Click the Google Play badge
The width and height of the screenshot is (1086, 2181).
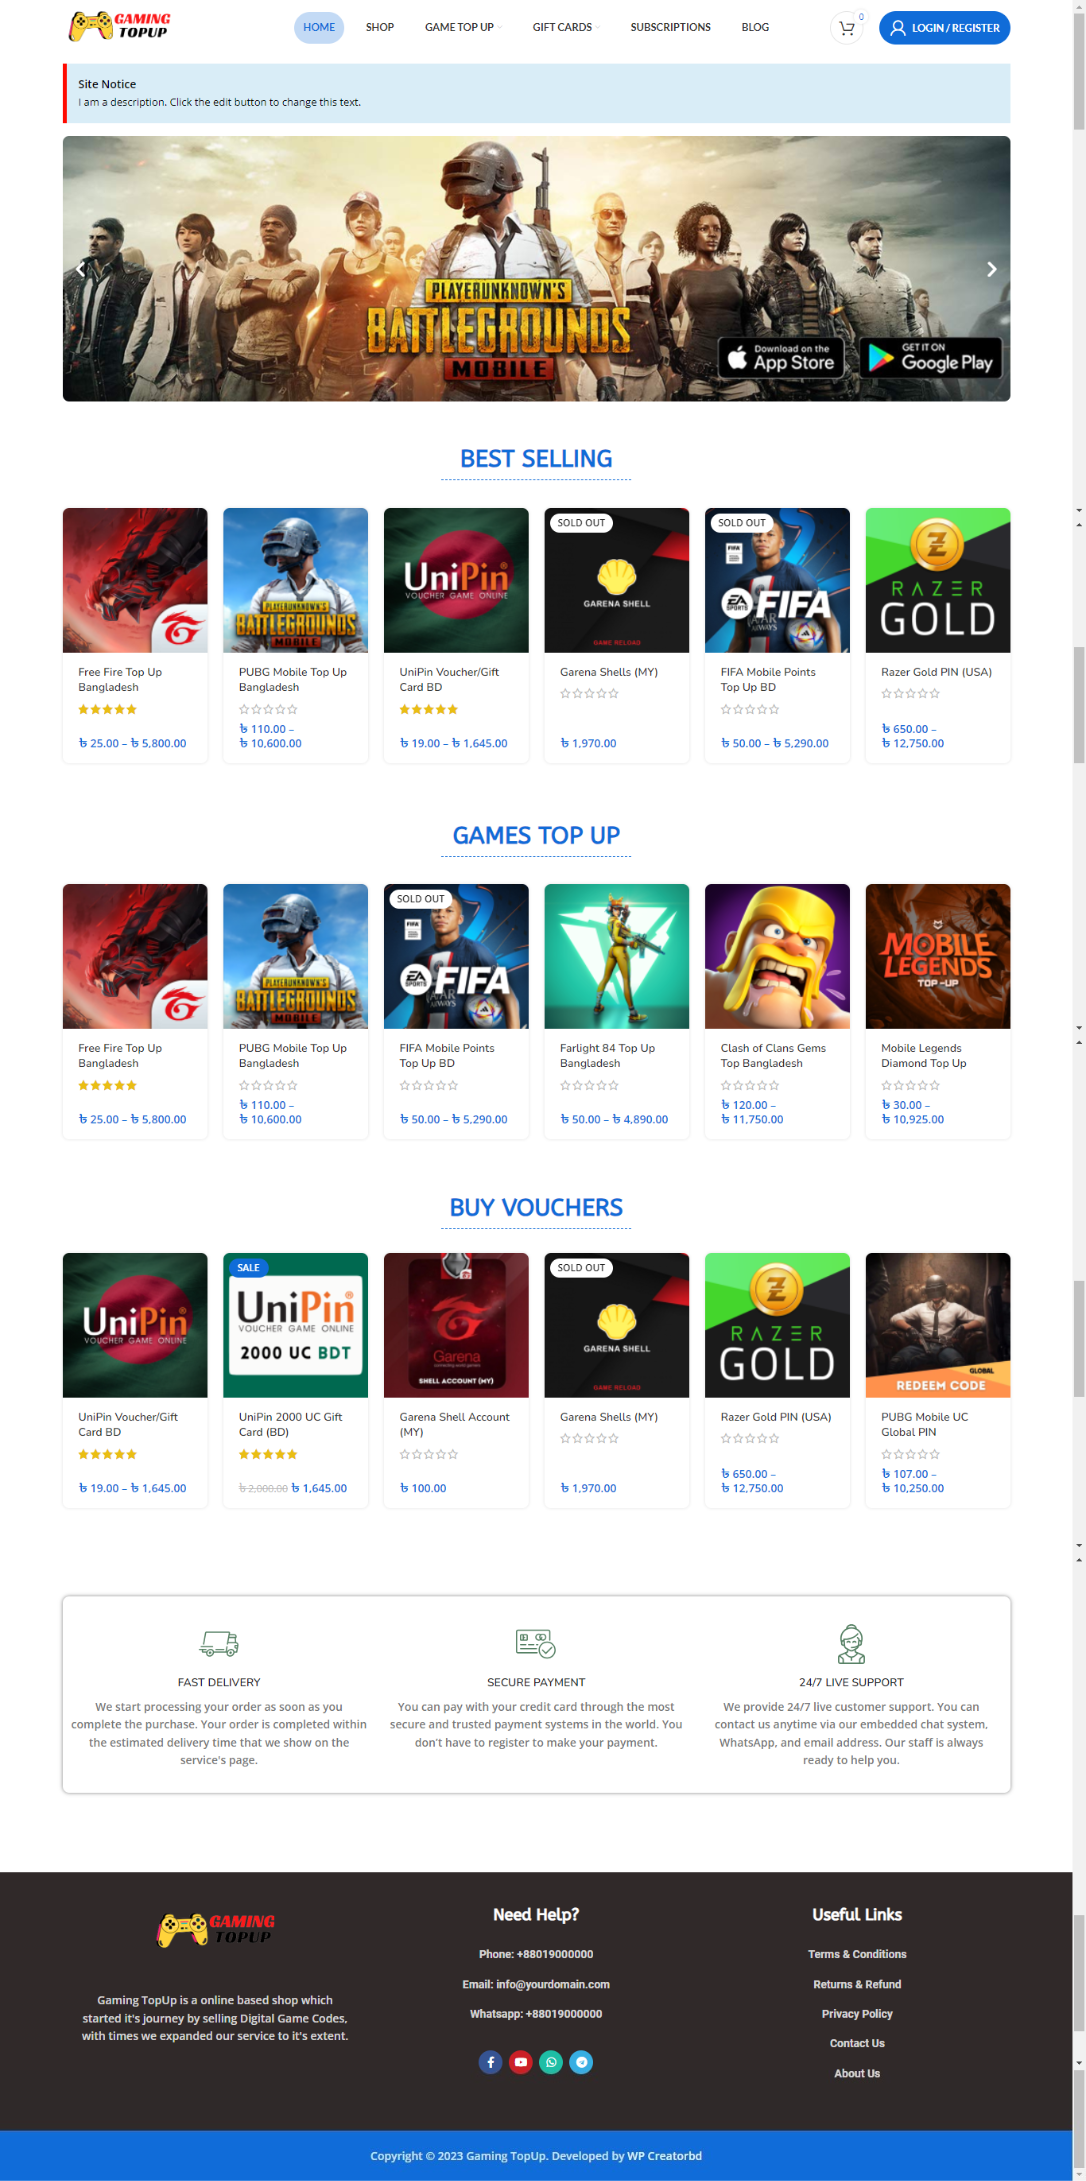point(930,358)
